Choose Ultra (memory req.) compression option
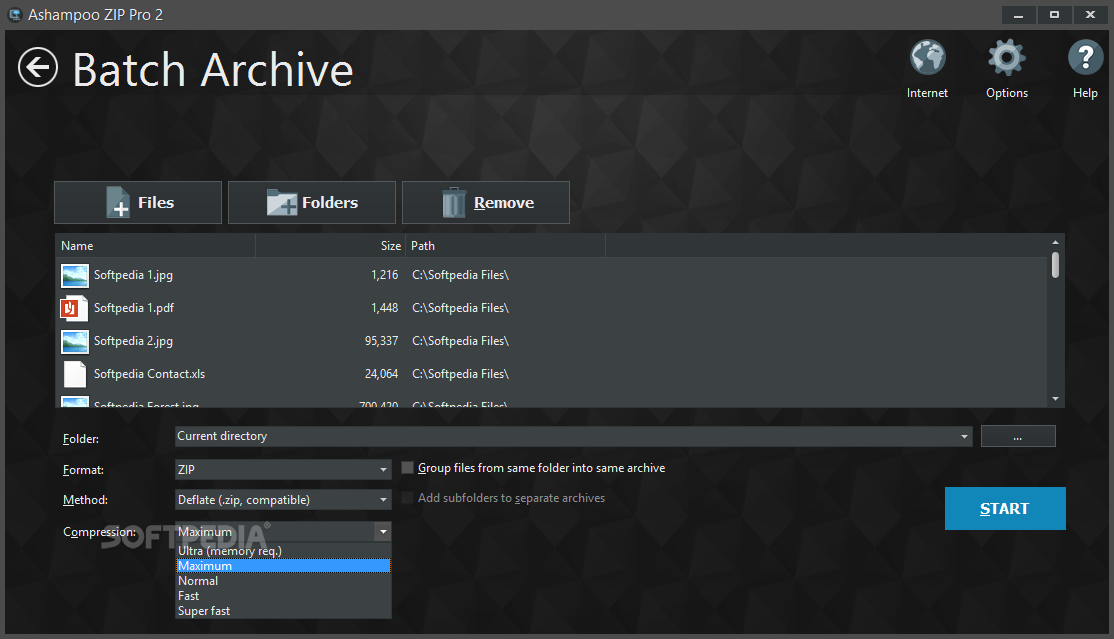Viewport: 1114px width, 639px height. (x=283, y=551)
